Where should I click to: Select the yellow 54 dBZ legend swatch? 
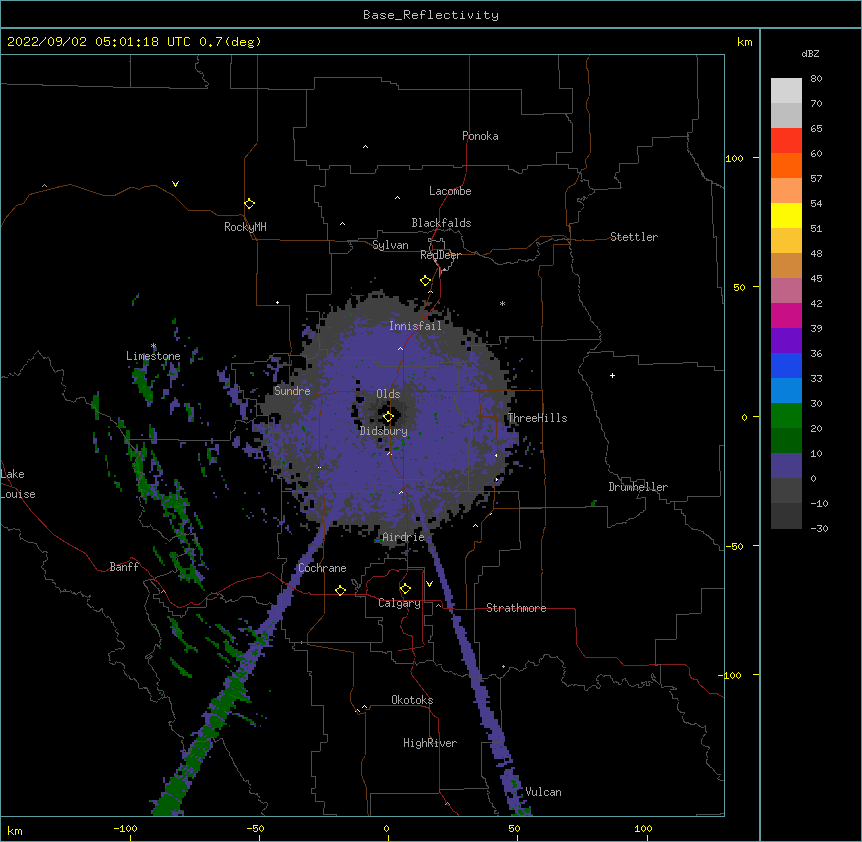click(786, 215)
